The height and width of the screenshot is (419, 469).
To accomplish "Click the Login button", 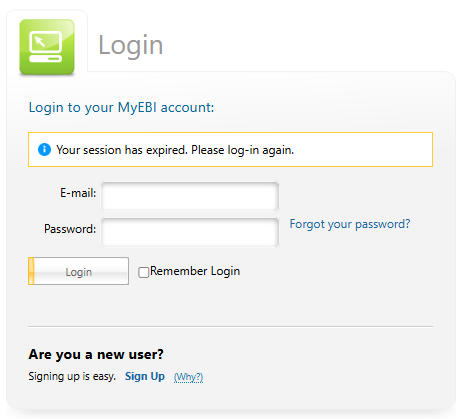I will 79,271.
